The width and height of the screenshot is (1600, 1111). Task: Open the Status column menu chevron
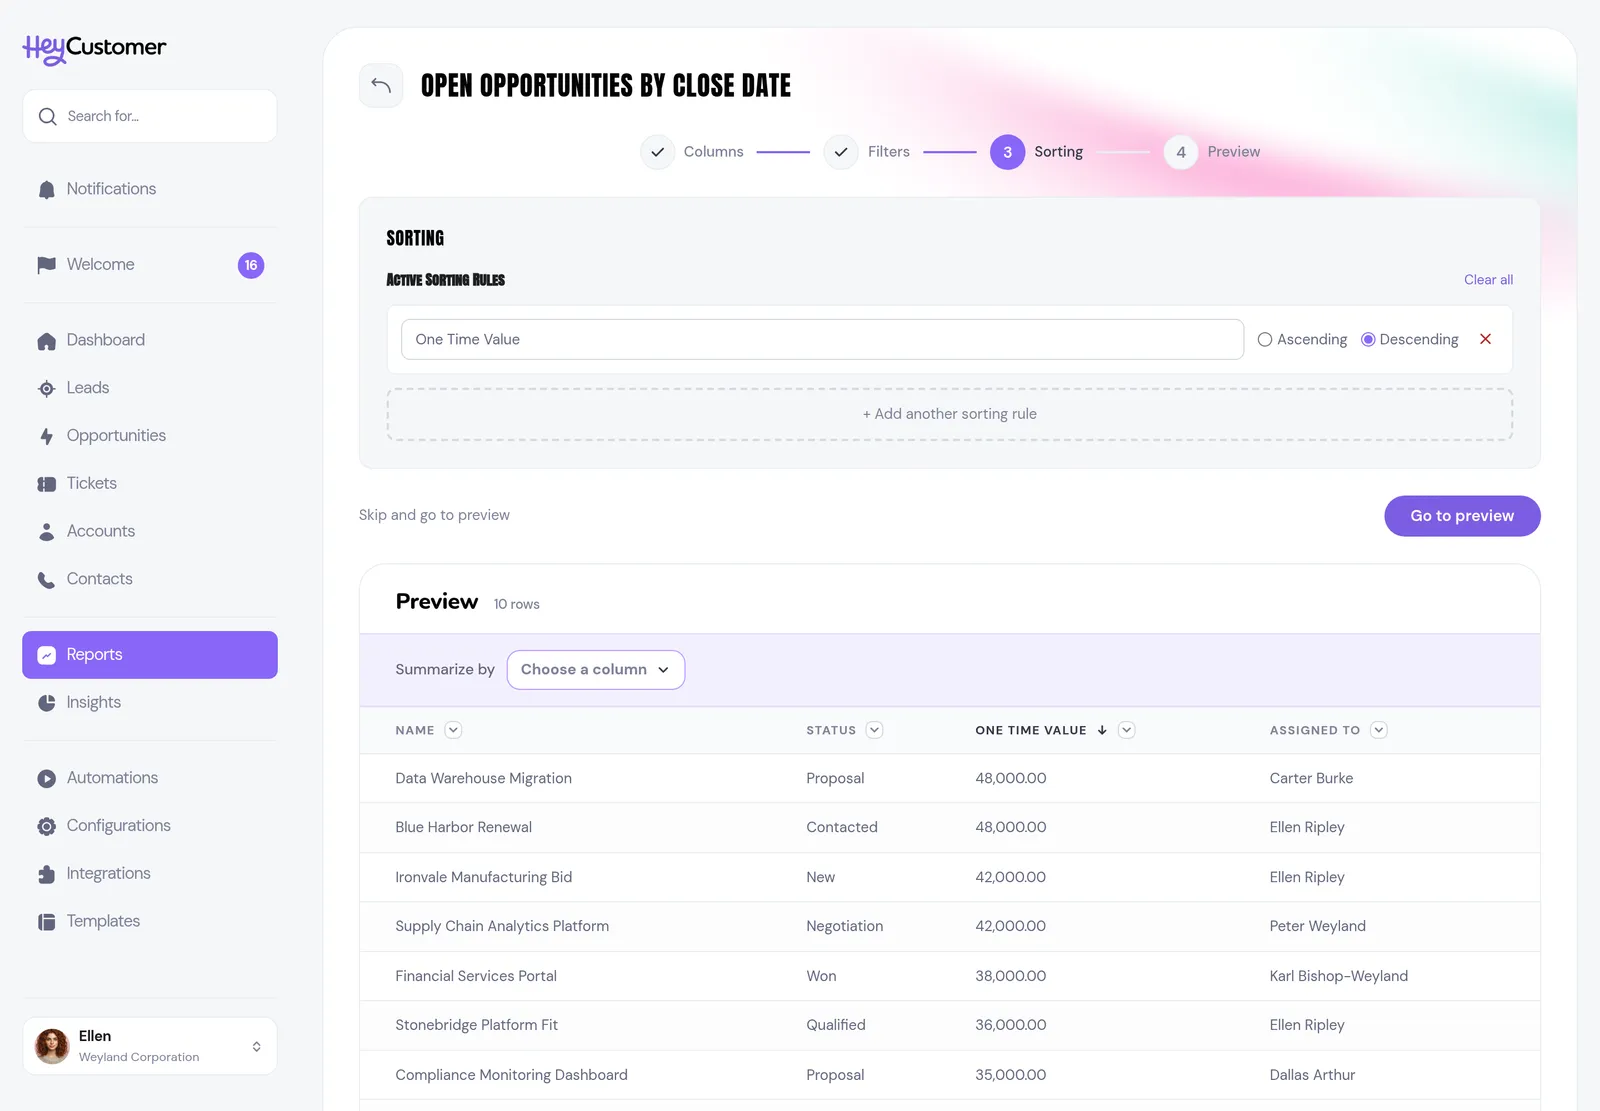tap(874, 730)
